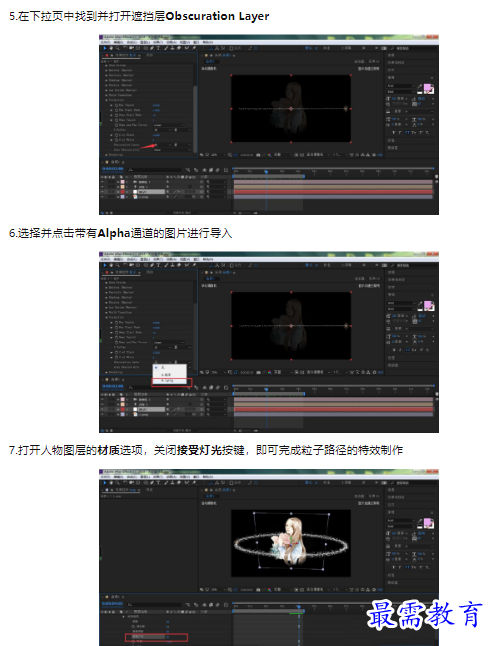Image resolution: width=491 pixels, height=646 pixels.
Task: Click the Graph Editor icon in step 7 timeline
Action: [x=226, y=605]
